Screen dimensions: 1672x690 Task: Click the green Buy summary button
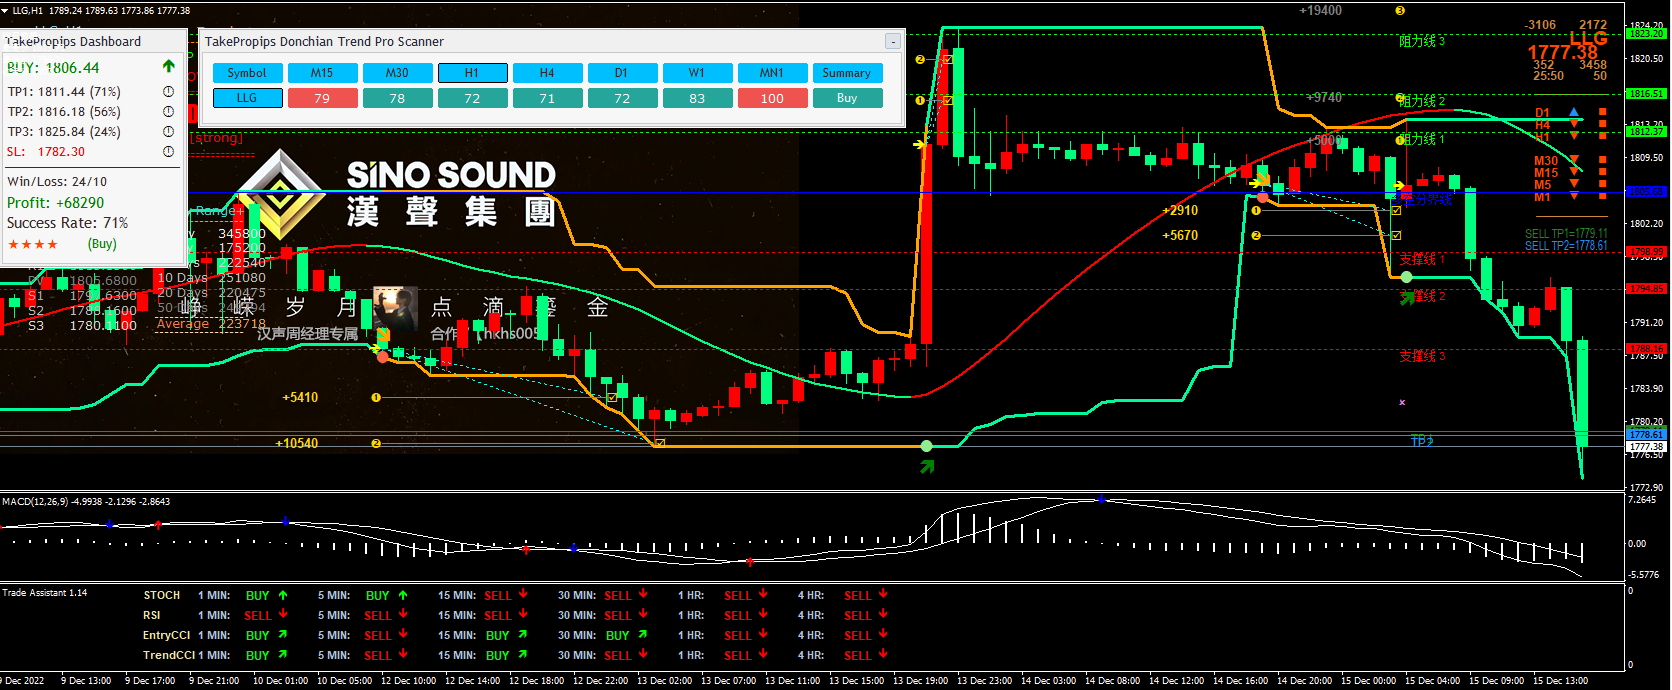click(847, 98)
